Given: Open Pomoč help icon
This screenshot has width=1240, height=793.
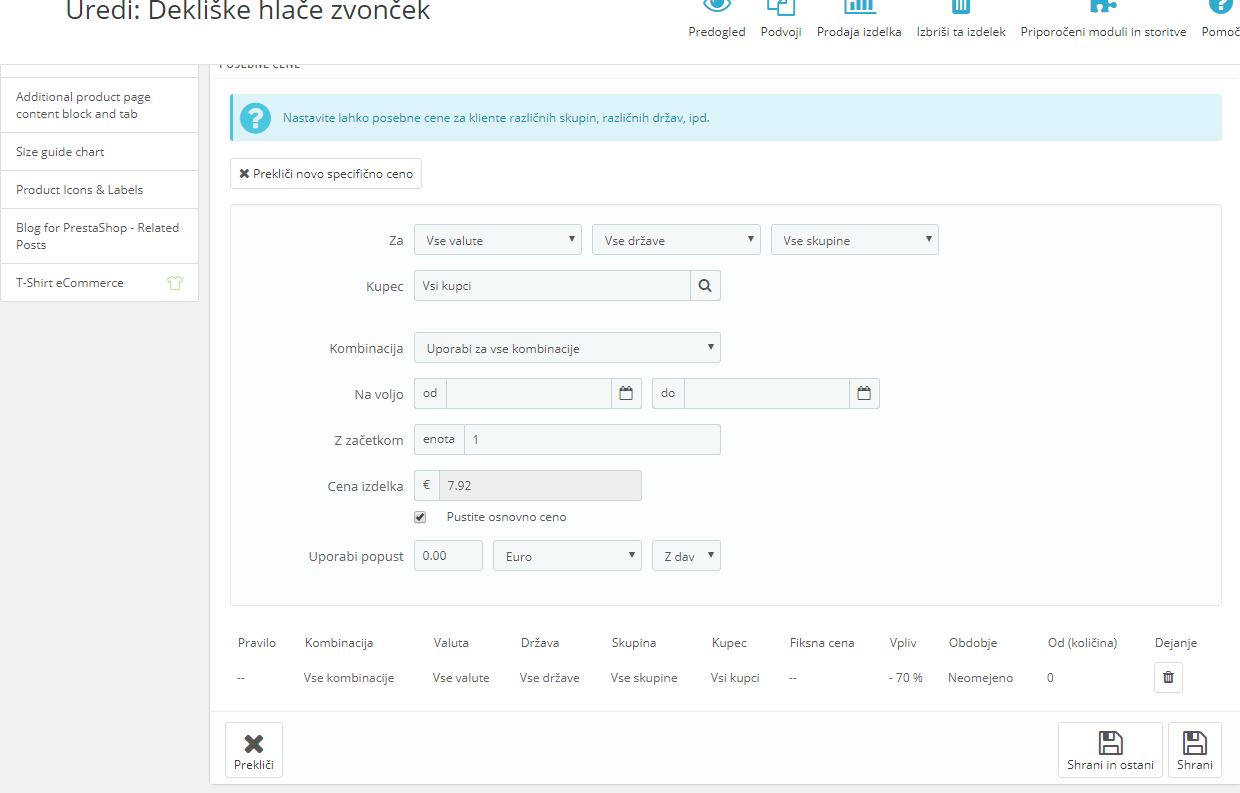Looking at the screenshot, I should pos(1221,8).
